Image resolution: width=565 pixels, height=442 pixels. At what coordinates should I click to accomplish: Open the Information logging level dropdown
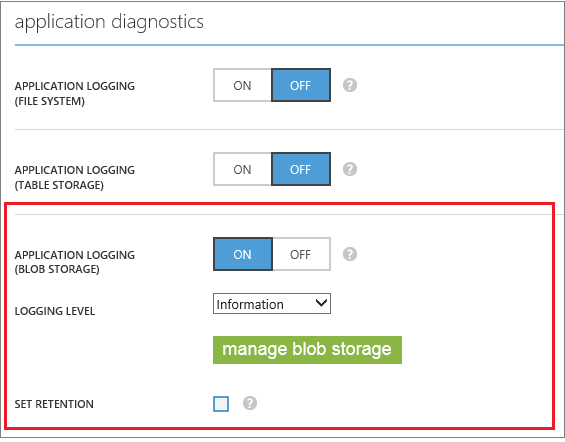tap(272, 304)
